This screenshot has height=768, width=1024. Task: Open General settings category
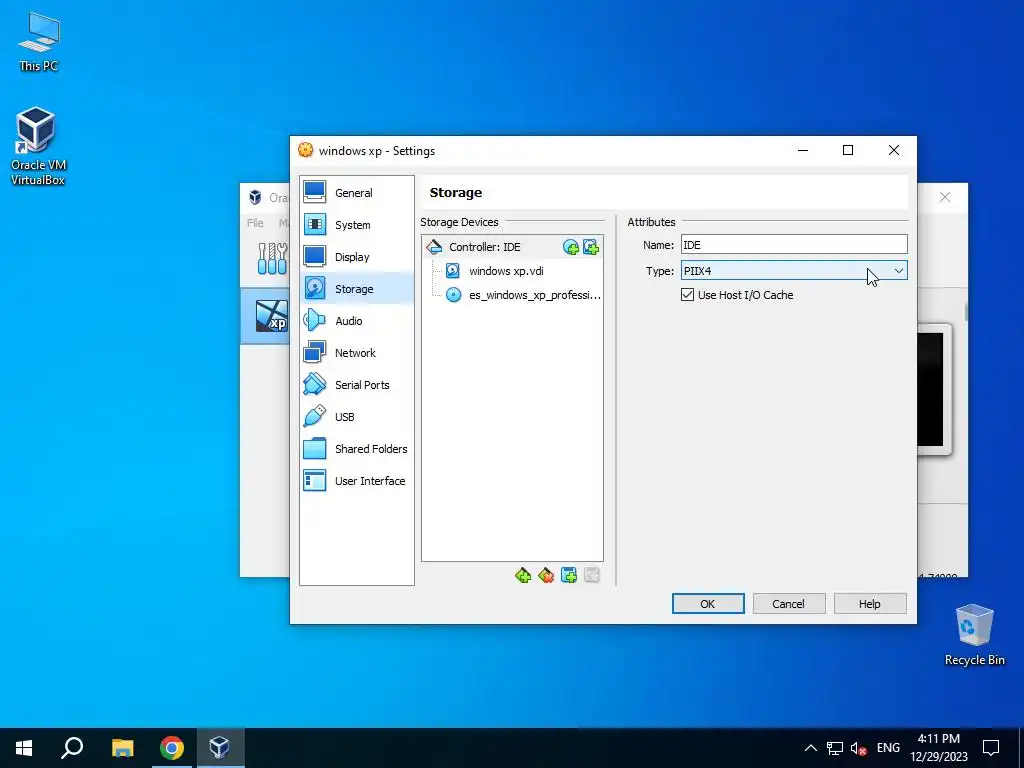[x=357, y=193]
